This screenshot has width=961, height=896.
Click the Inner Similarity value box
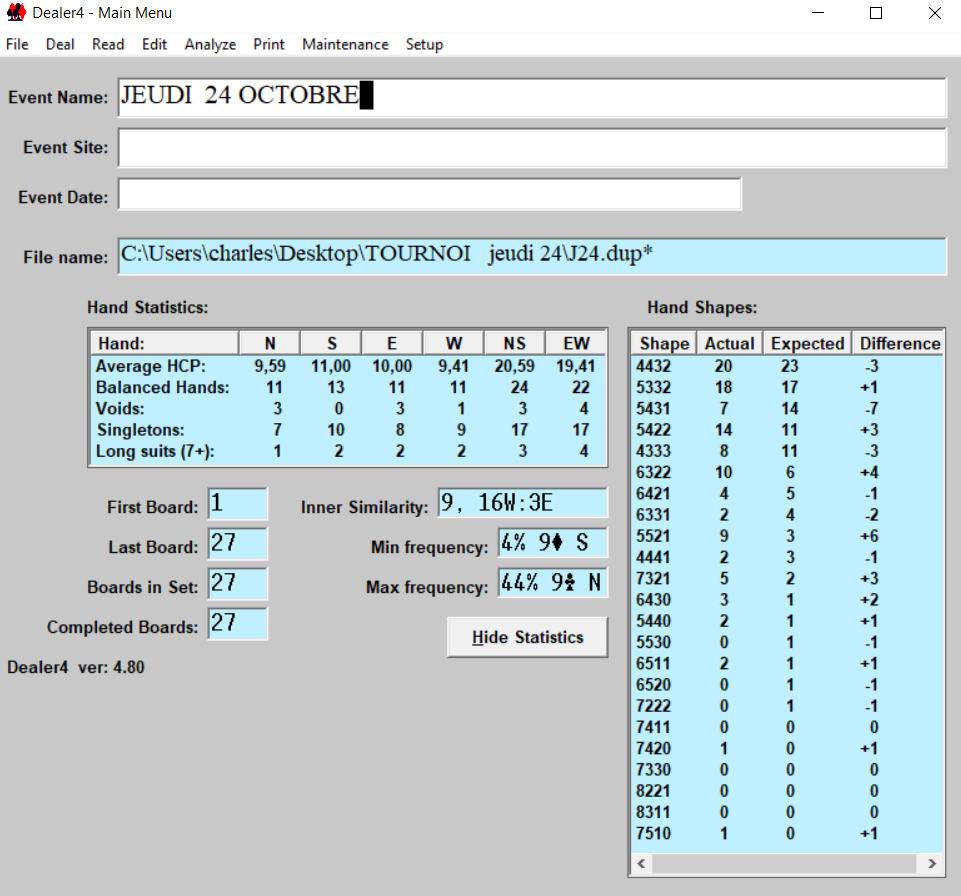(x=522, y=503)
